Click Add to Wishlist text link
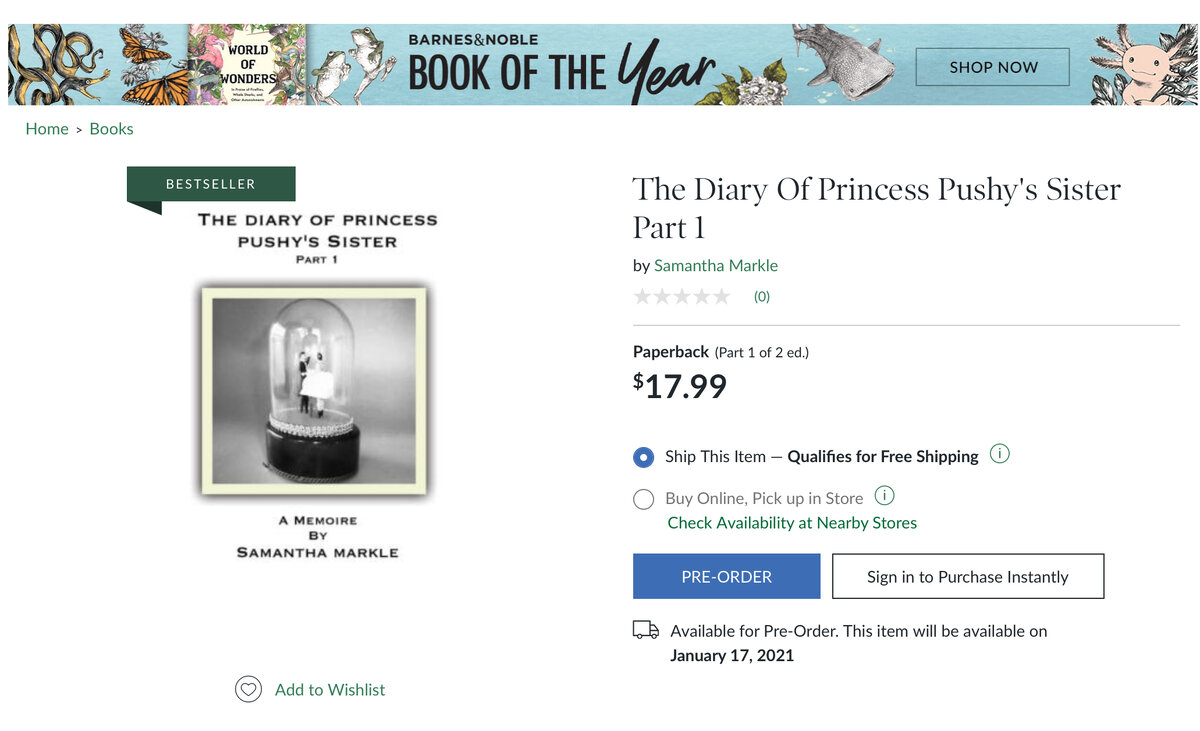Screen dimensions: 1200x731 coord(330,689)
